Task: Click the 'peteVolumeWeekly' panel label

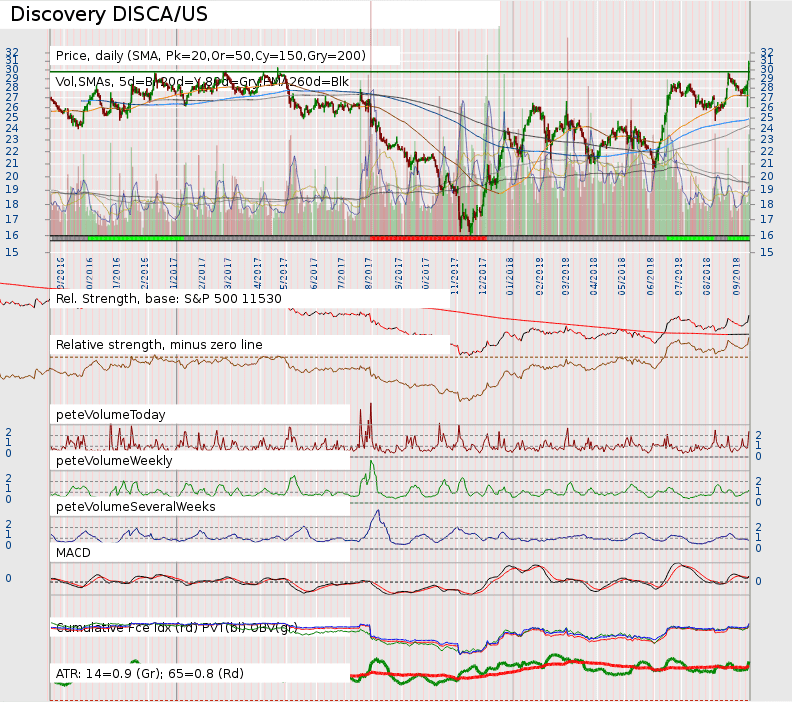Action: click(114, 461)
